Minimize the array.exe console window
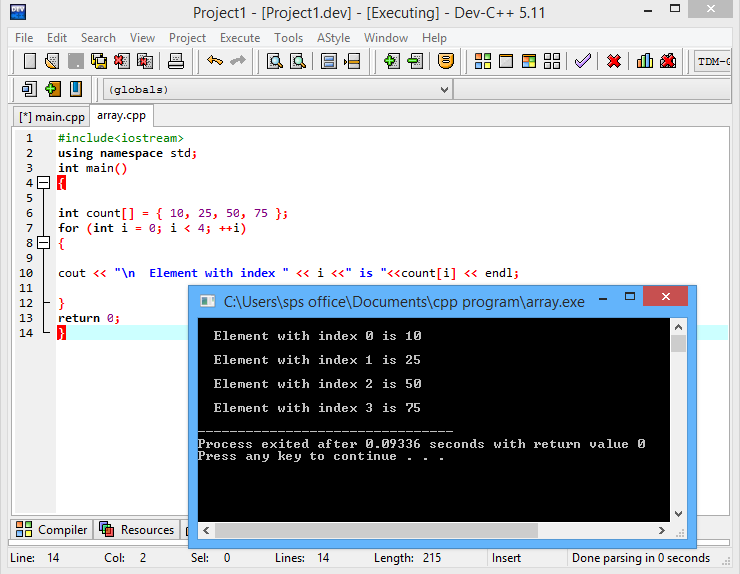Screen dimensions: 740x574 coord(603,297)
